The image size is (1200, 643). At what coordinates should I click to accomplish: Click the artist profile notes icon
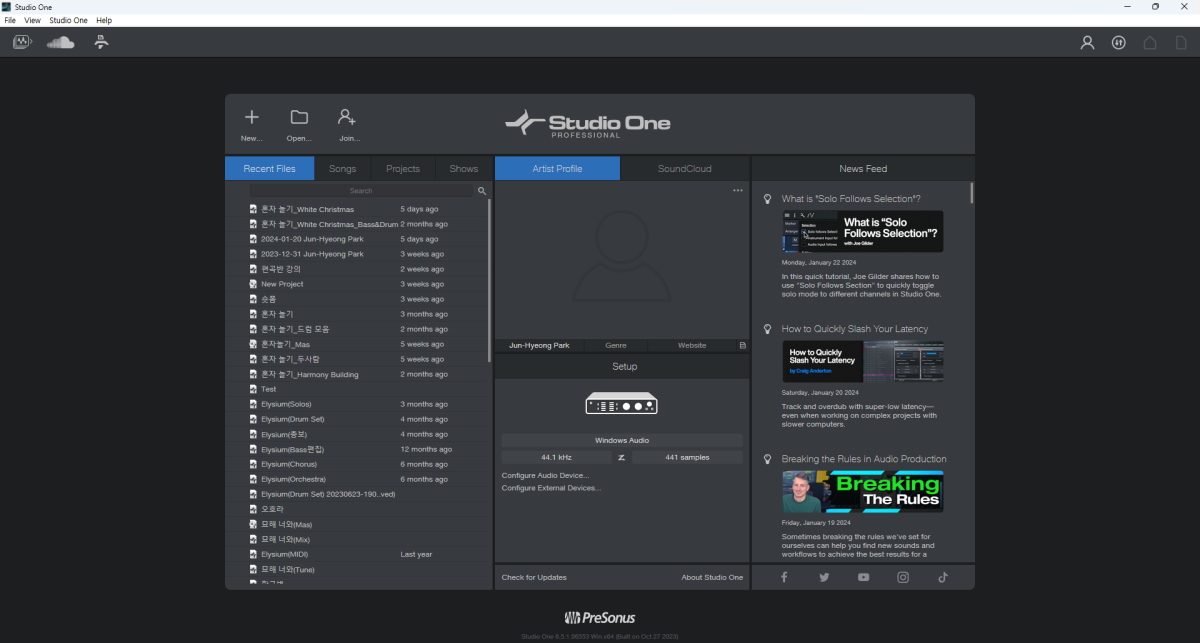(x=743, y=345)
